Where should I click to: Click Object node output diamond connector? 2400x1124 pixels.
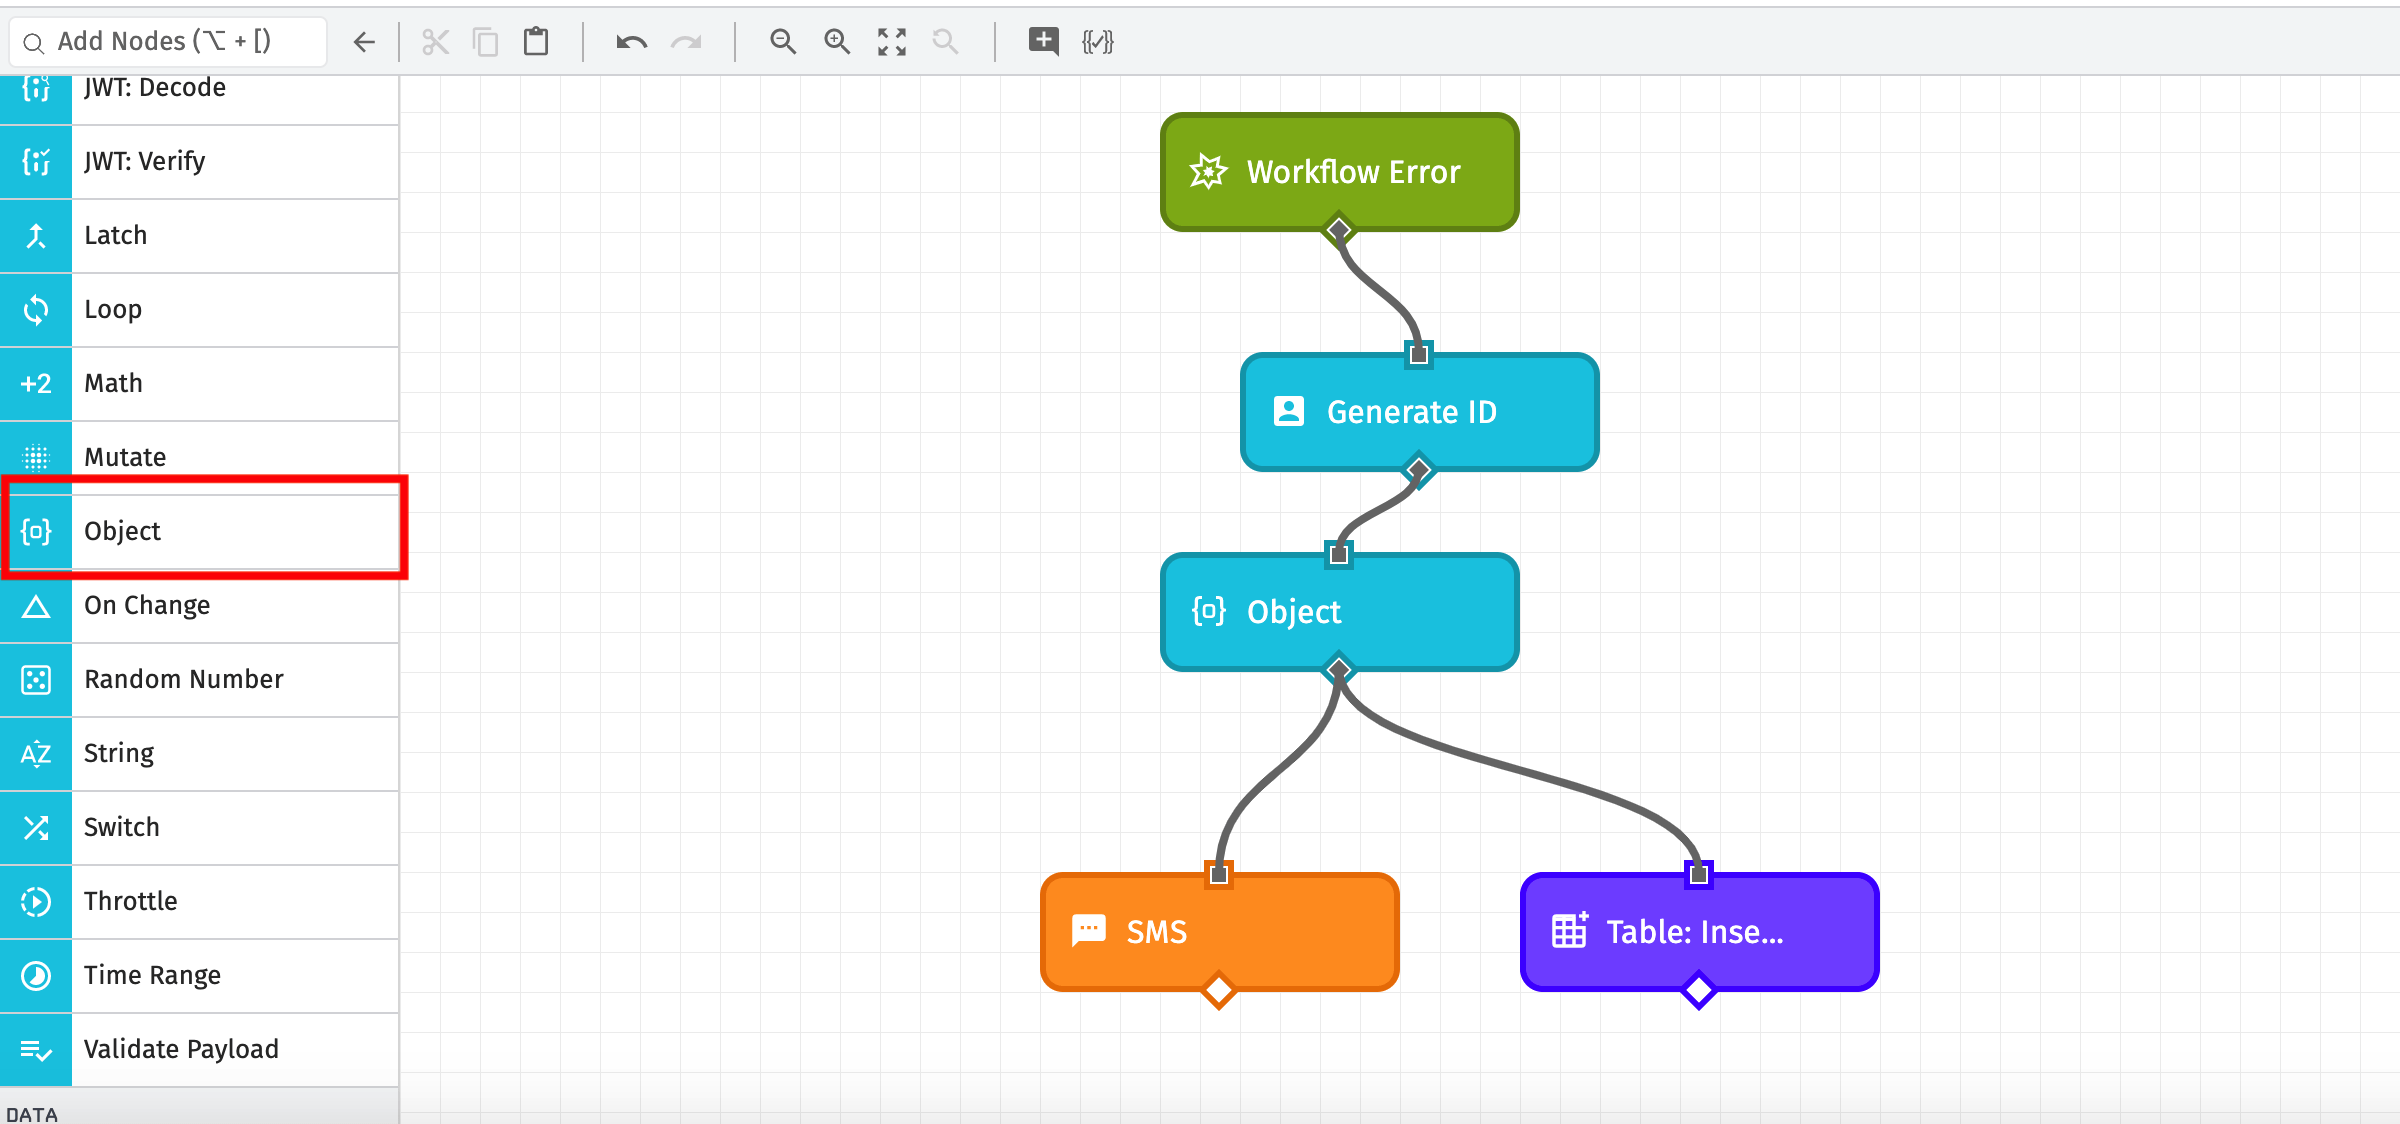(1339, 669)
